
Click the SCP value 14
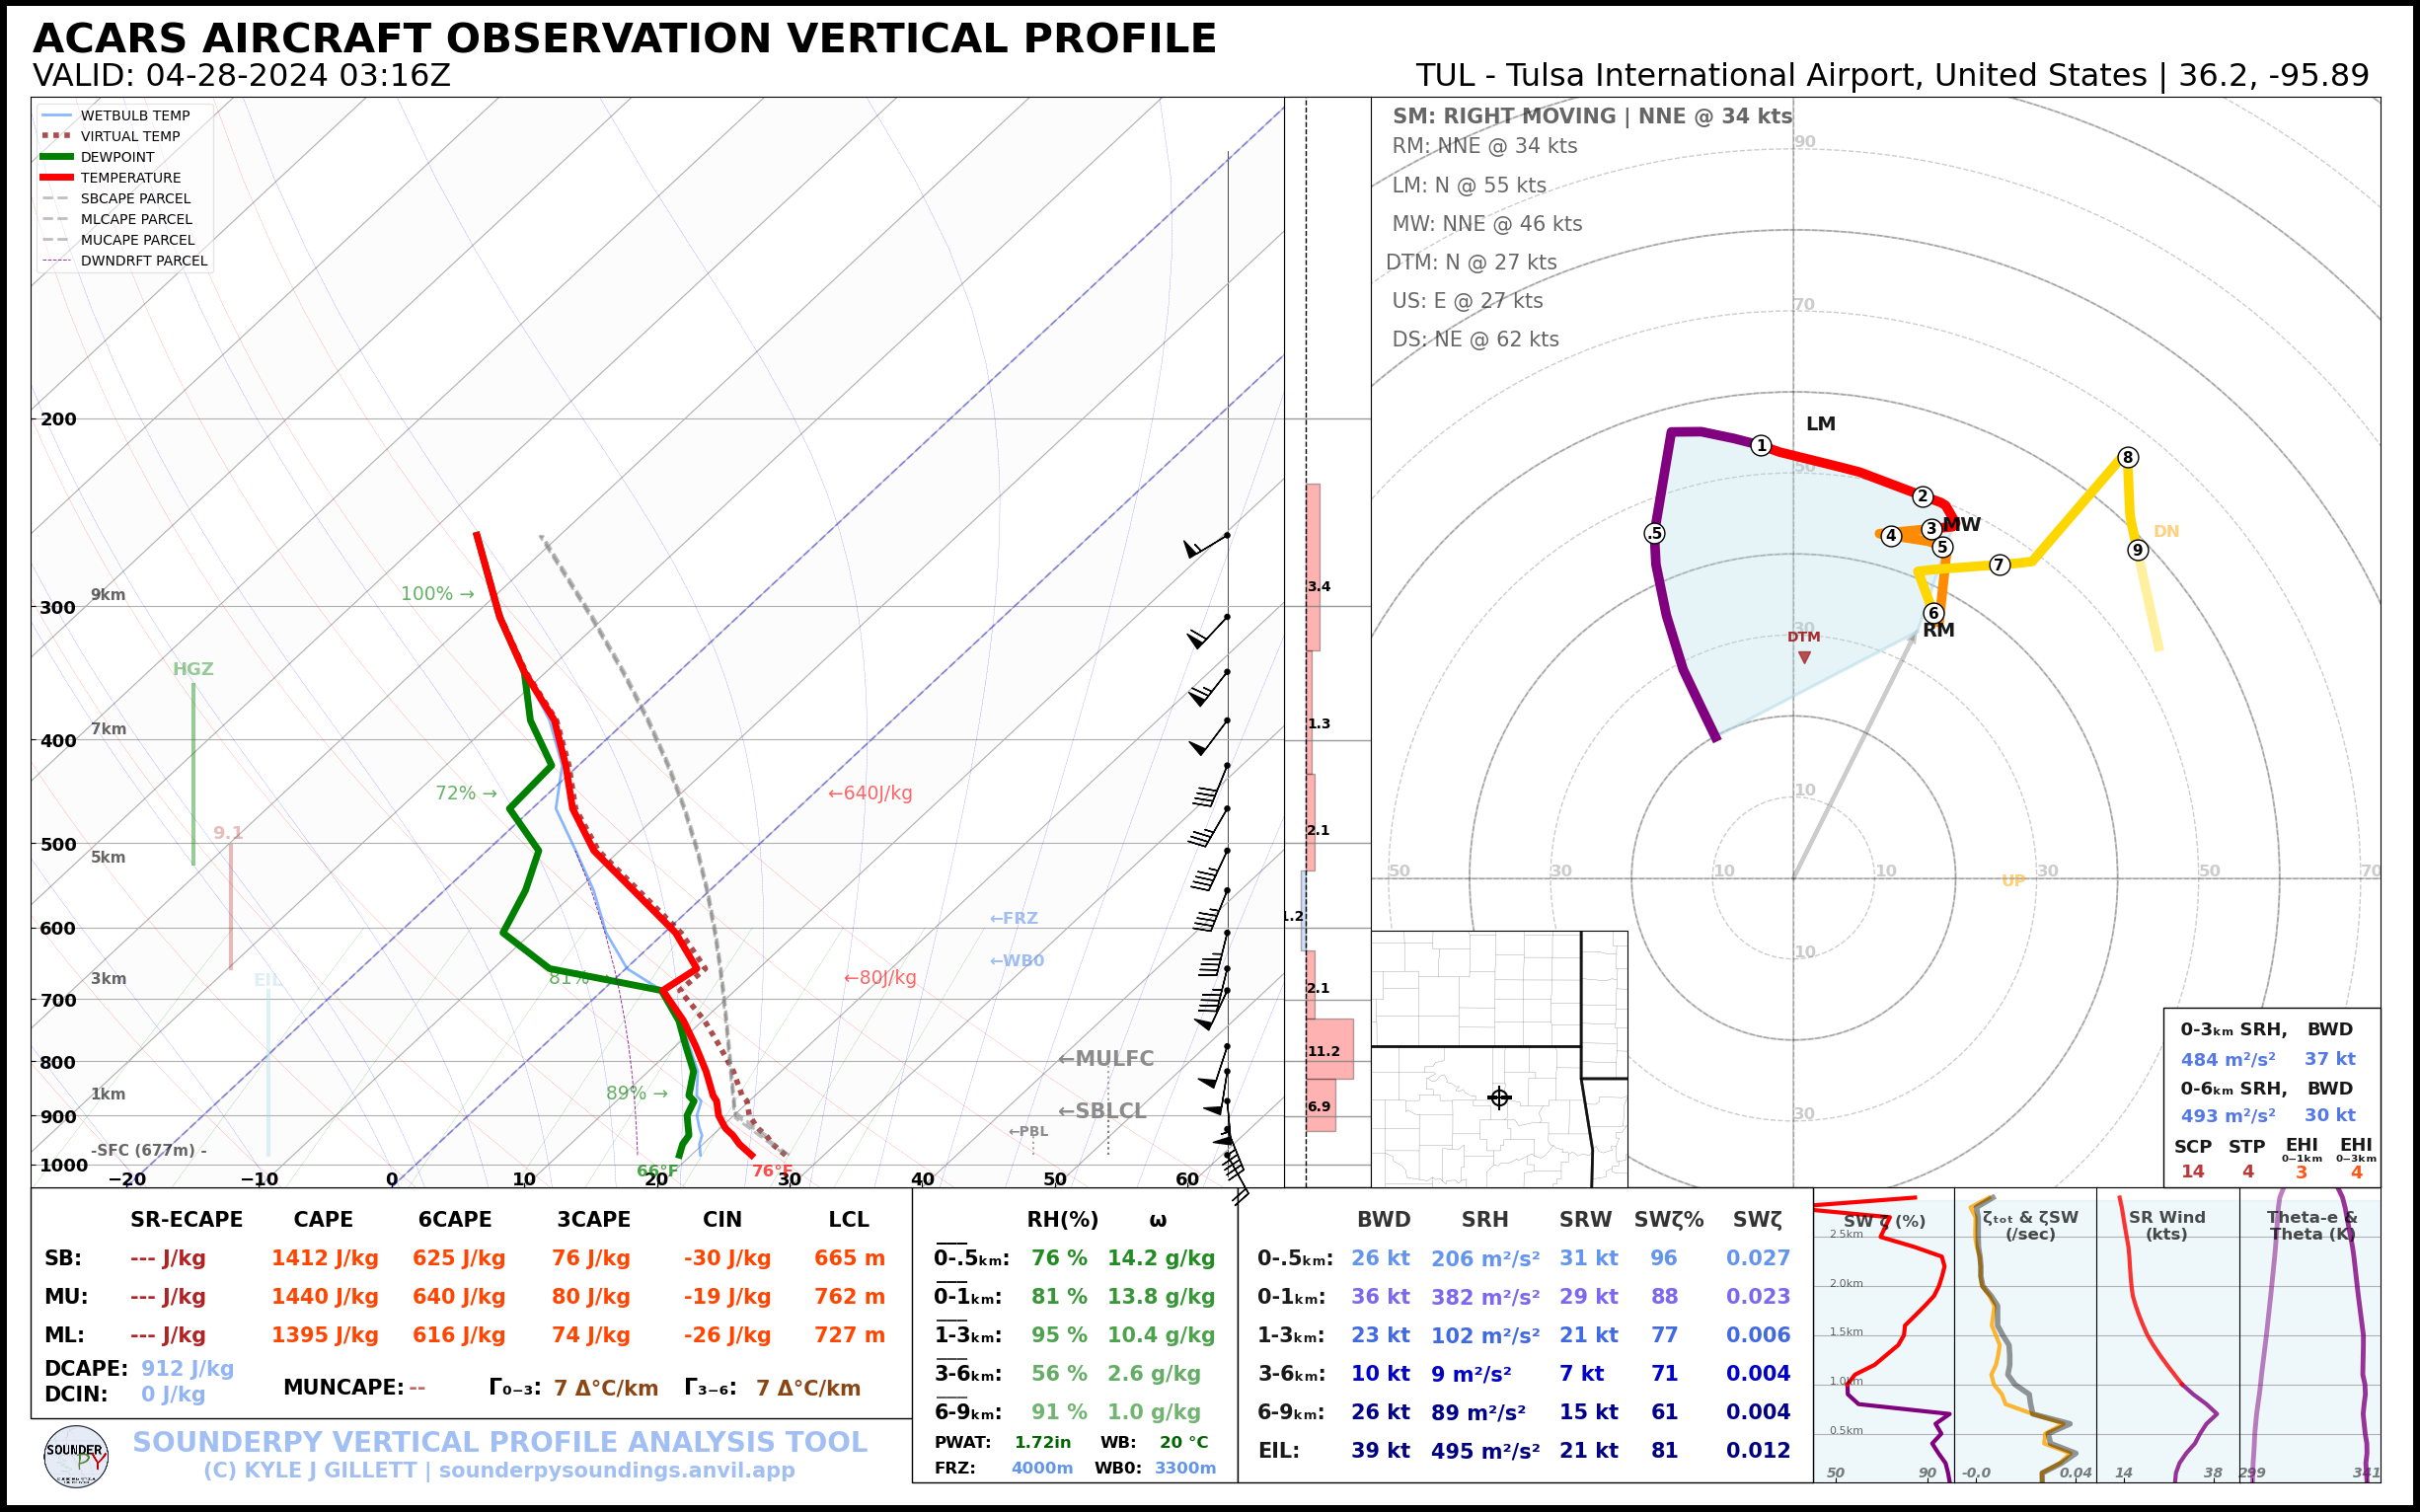(x=2192, y=1172)
